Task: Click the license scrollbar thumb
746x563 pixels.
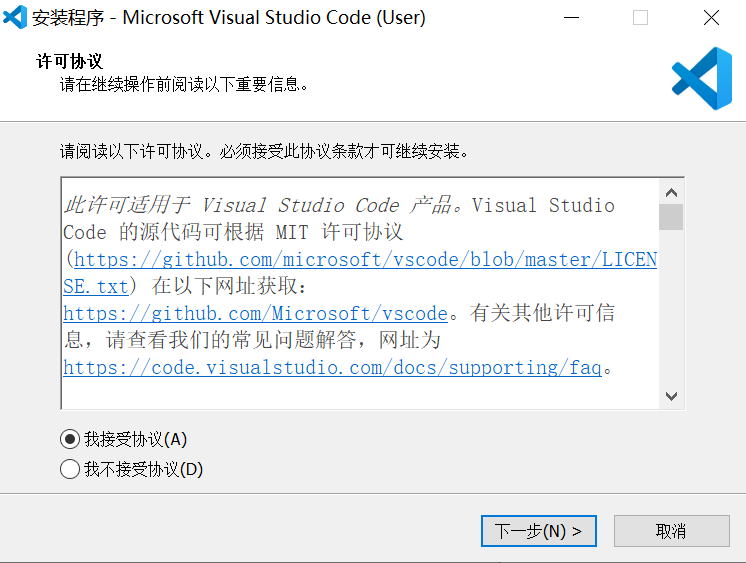Action: (x=671, y=217)
